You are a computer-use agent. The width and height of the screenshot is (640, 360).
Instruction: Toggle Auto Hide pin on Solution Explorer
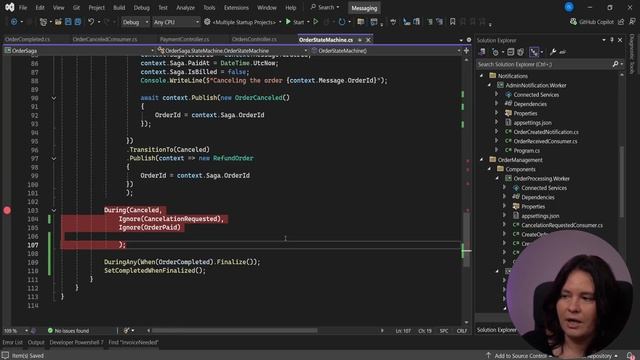tap(612, 40)
